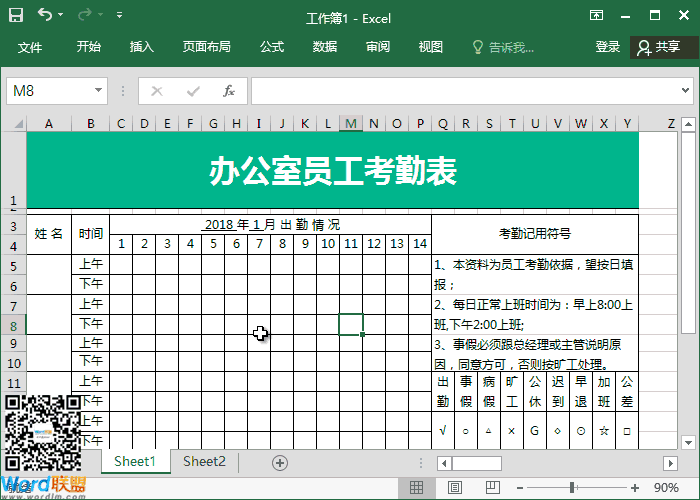700x500 pixels.
Task: Switch to Sheet2 tab
Action: (x=204, y=461)
